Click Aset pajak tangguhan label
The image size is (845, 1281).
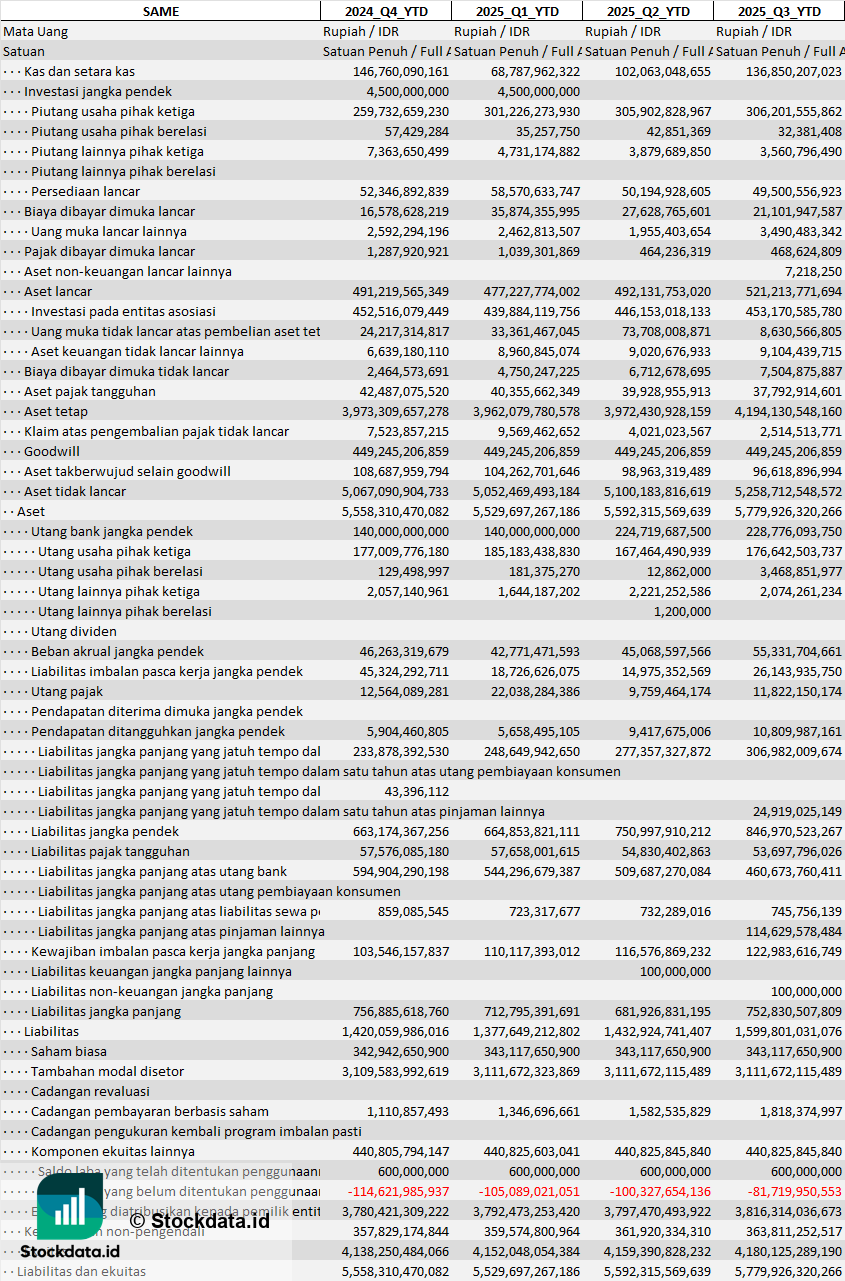[90, 391]
